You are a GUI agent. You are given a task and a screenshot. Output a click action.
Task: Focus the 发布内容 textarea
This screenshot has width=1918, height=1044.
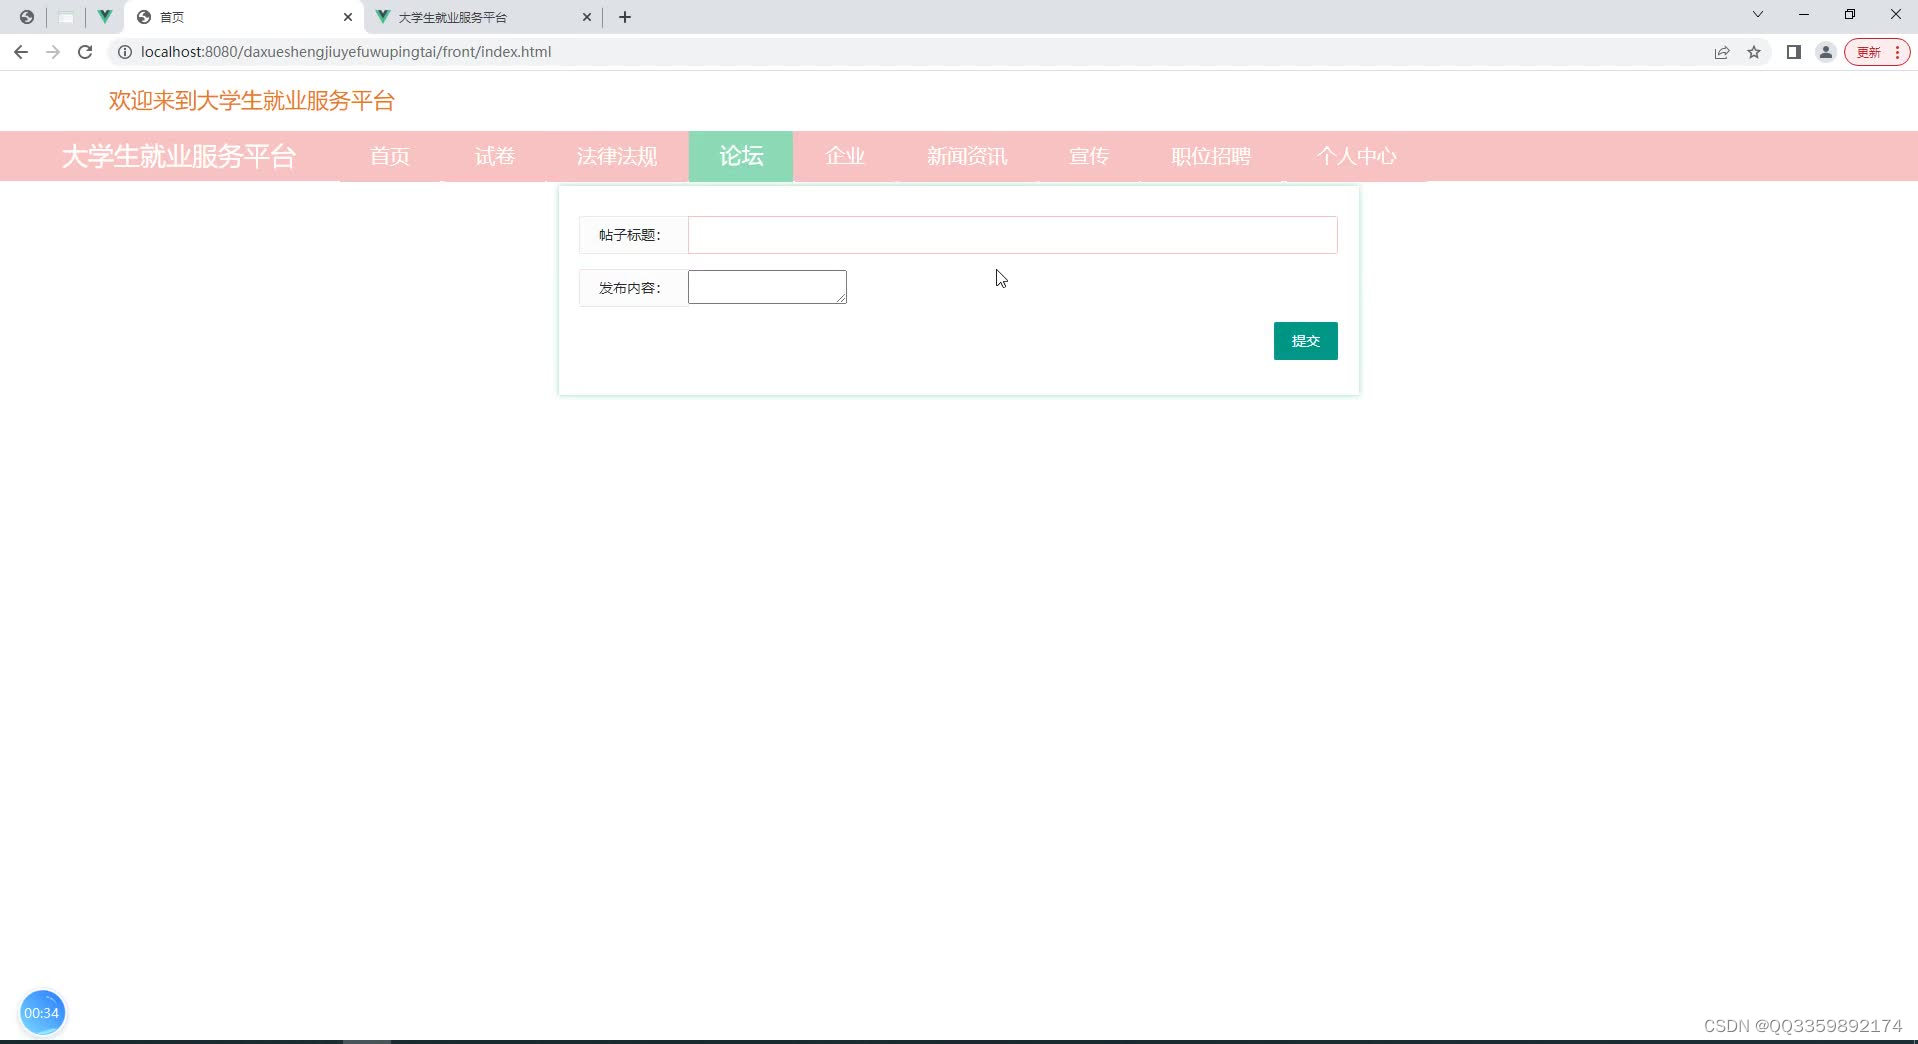767,287
